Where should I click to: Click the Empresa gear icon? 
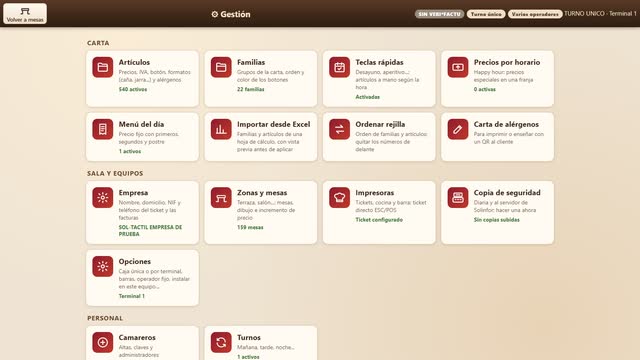pos(102,198)
